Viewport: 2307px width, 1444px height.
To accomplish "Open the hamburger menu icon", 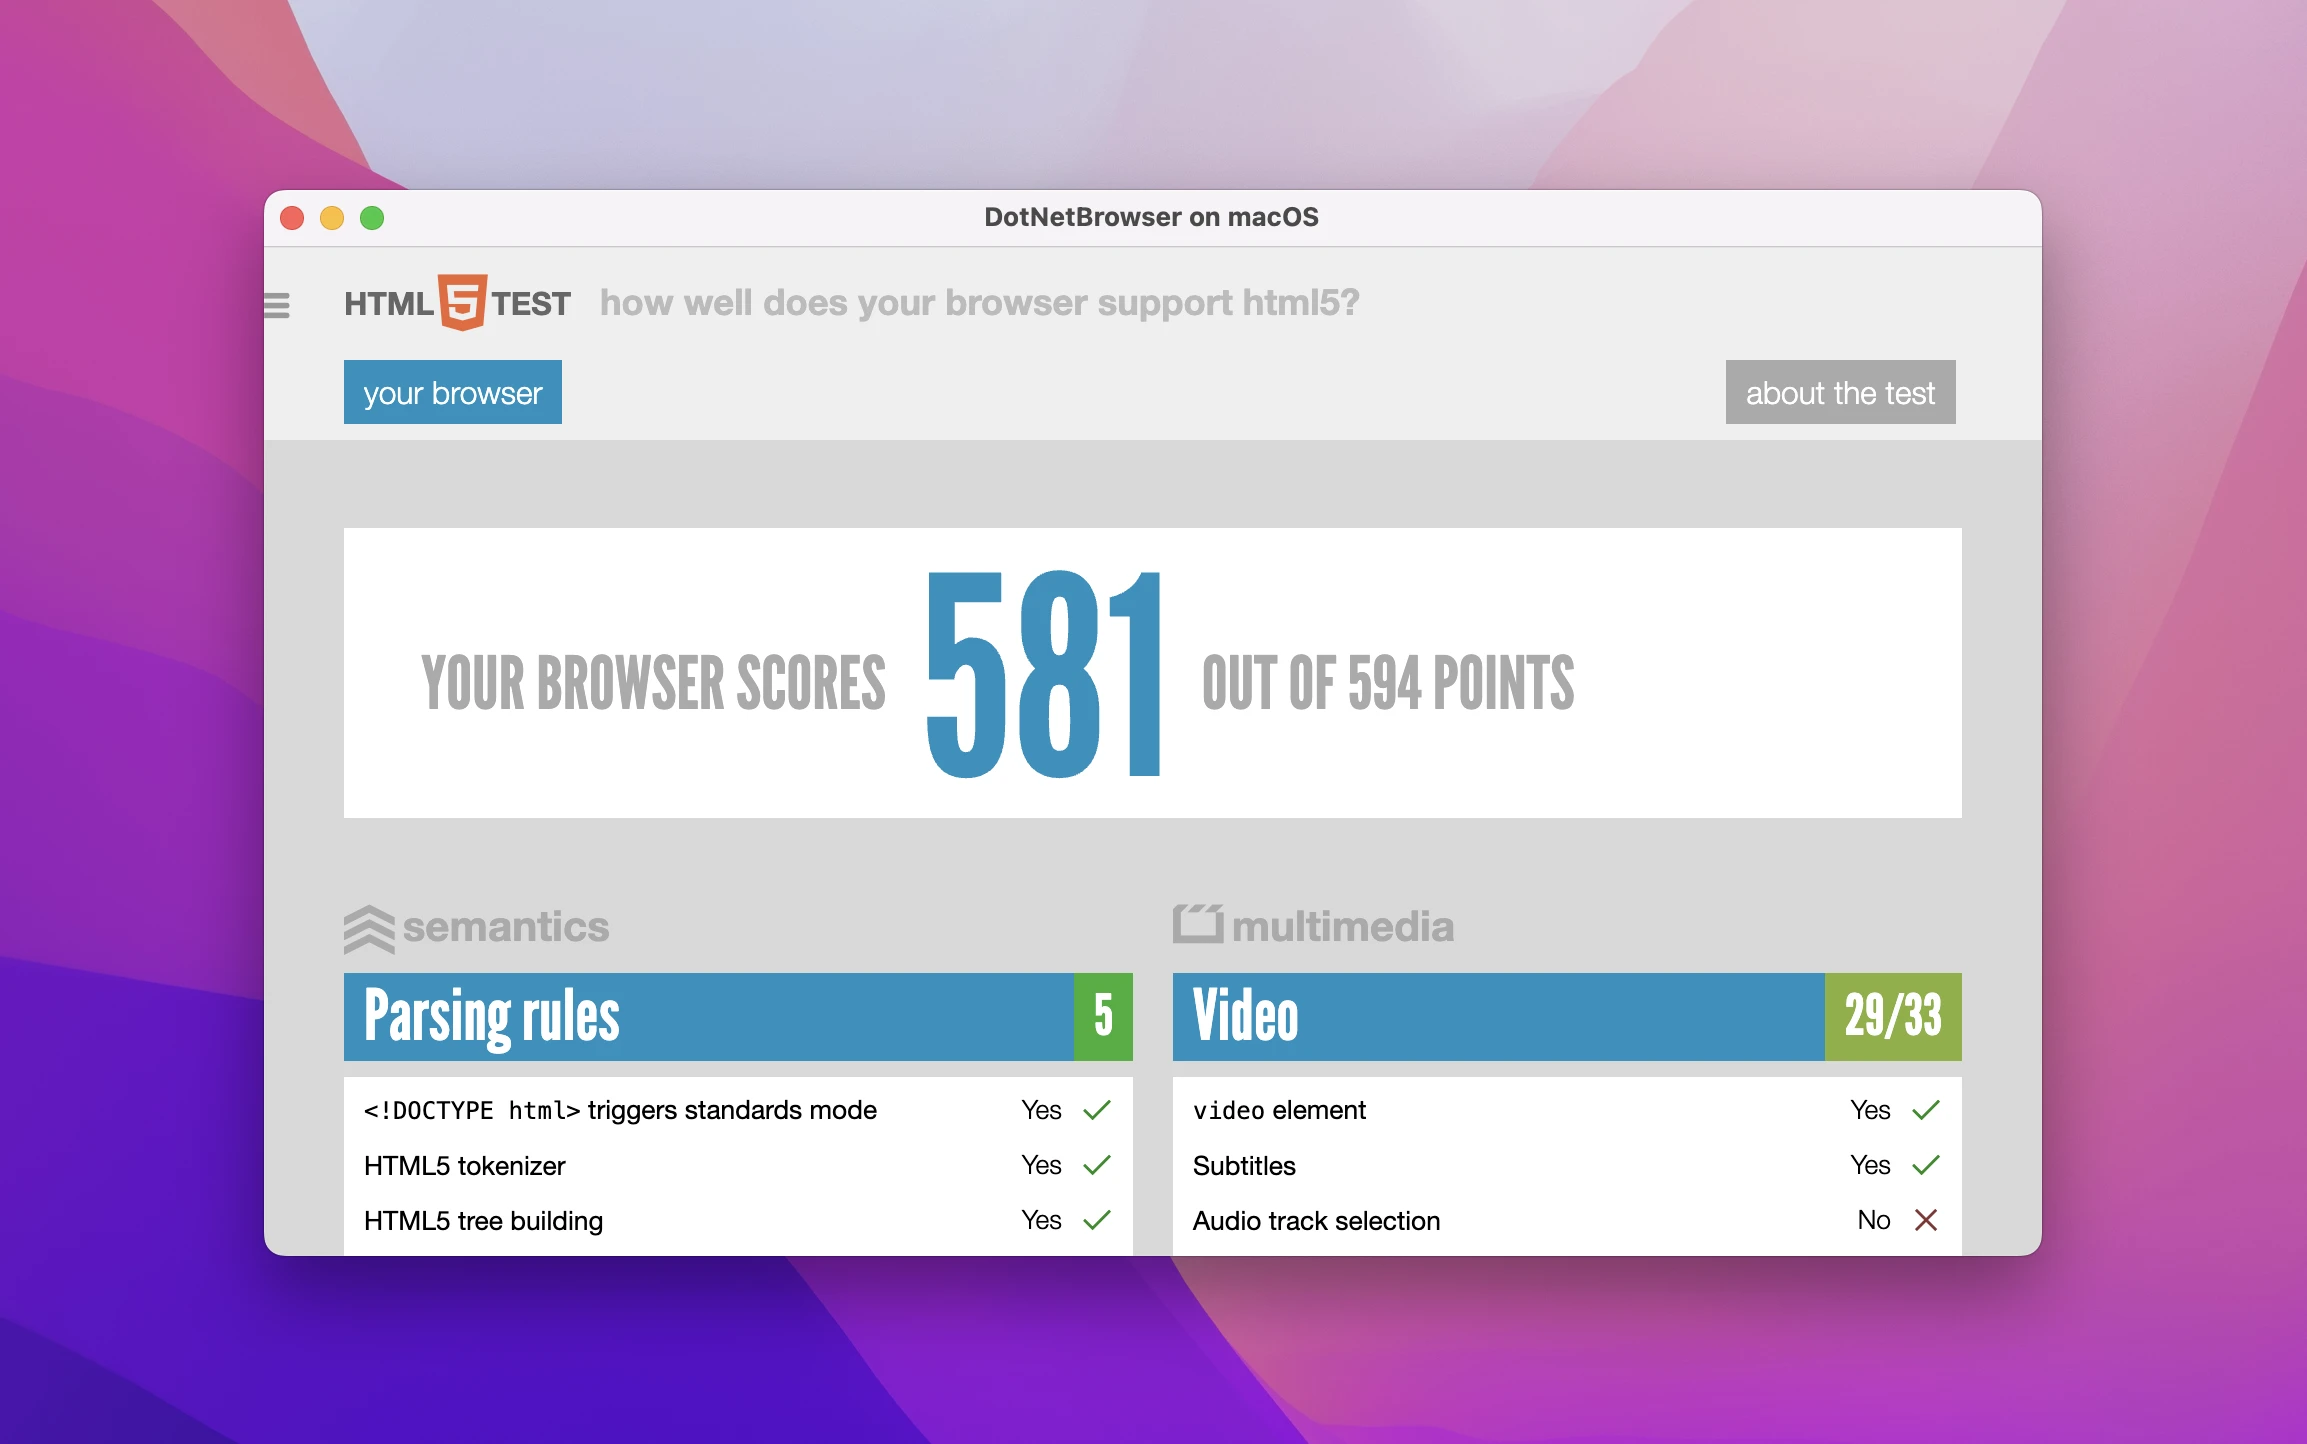I will pyautogui.click(x=277, y=304).
